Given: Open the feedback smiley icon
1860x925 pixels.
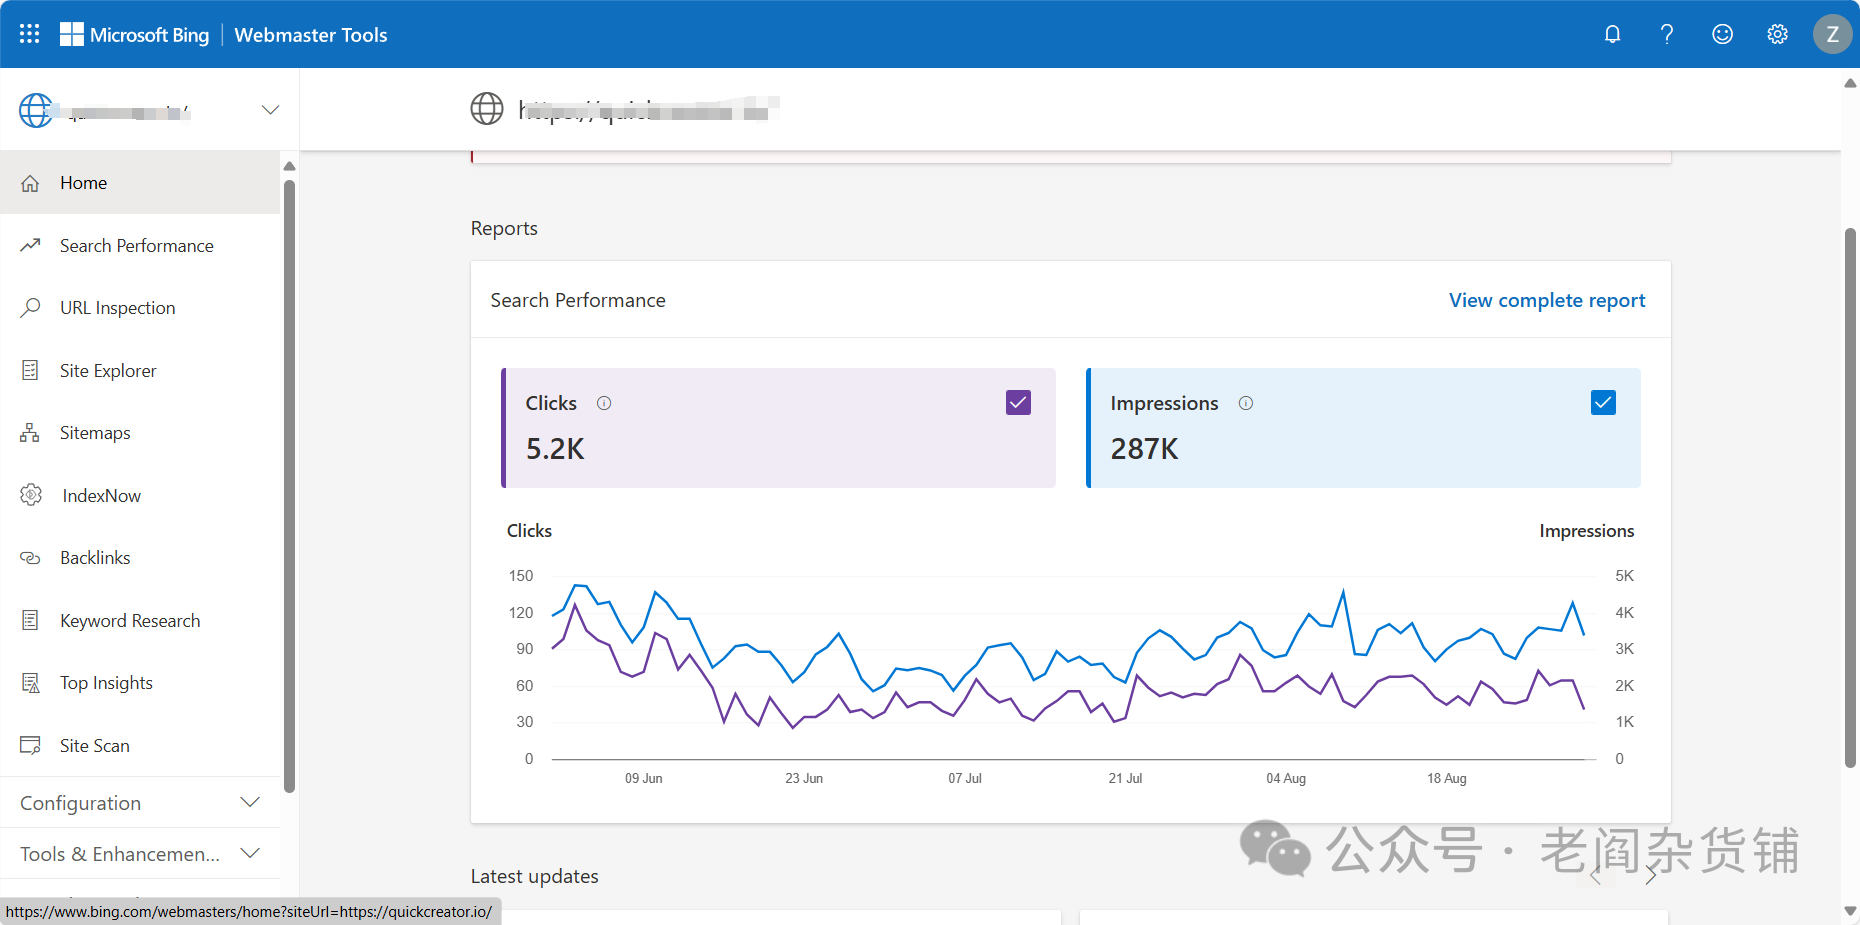Looking at the screenshot, I should click(1722, 34).
